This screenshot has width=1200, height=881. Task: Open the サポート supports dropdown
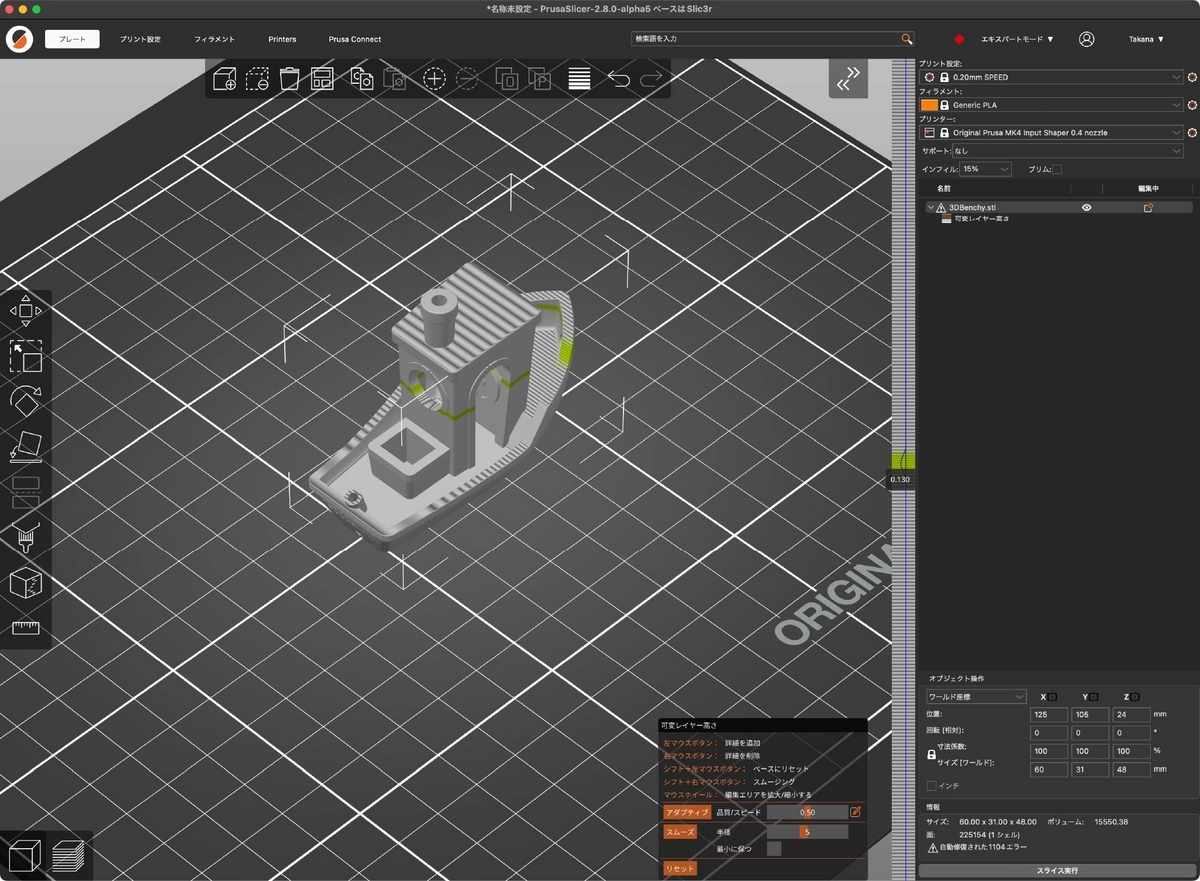[1067, 151]
